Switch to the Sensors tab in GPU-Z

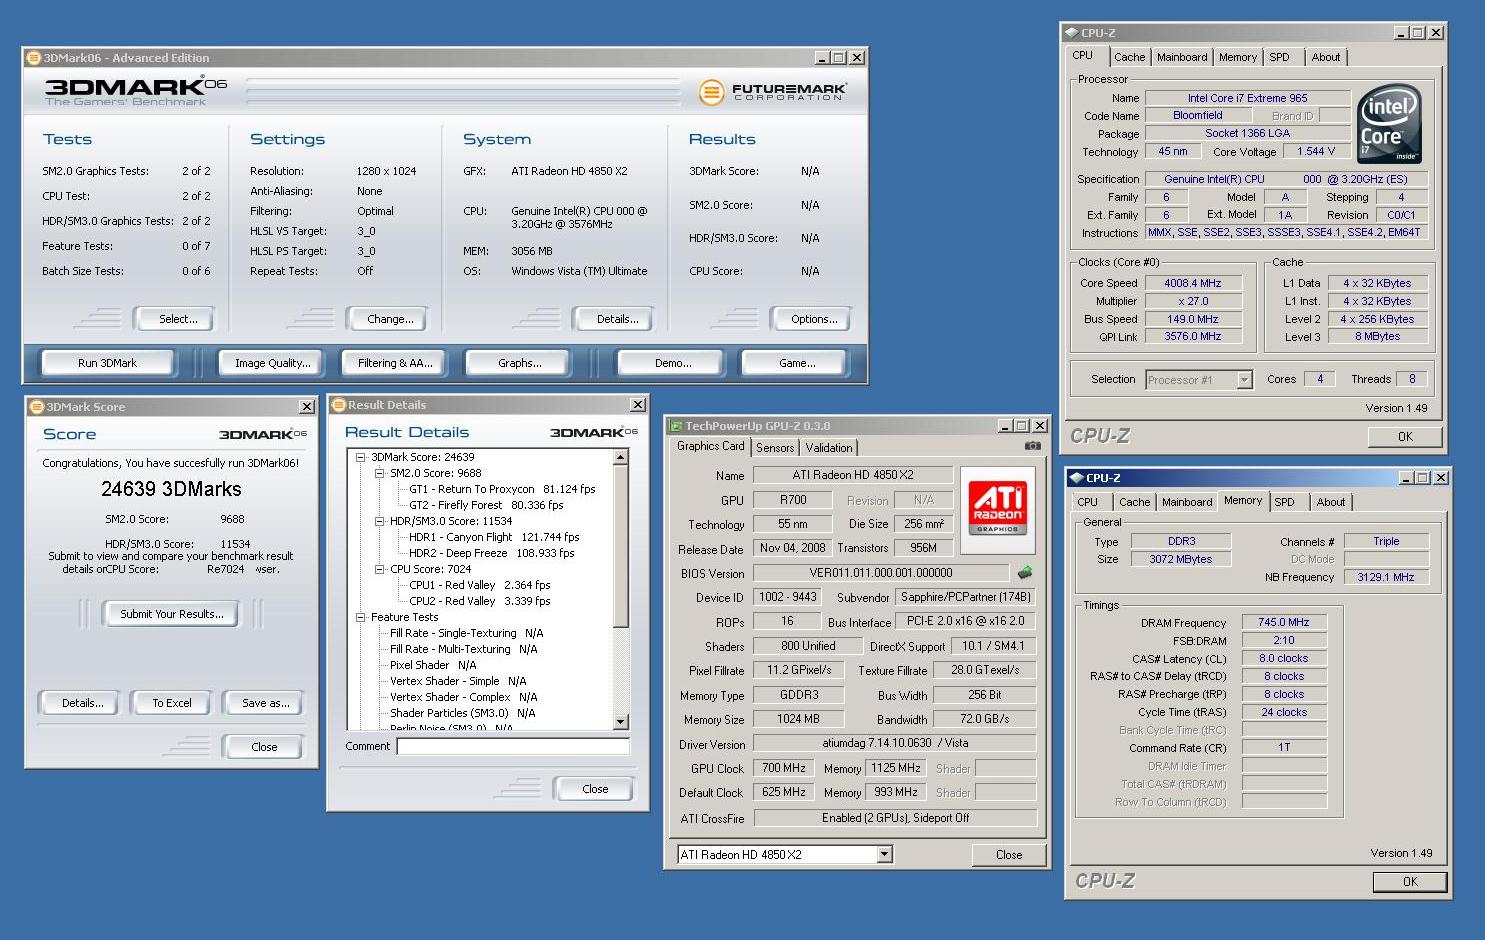click(x=775, y=448)
